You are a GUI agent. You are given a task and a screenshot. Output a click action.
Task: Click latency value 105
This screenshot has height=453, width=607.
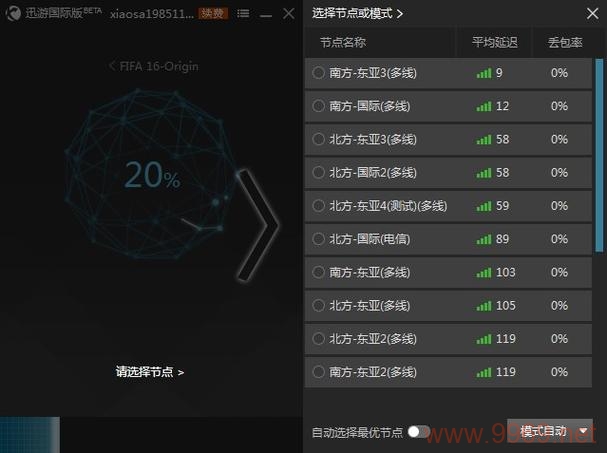tap(506, 305)
